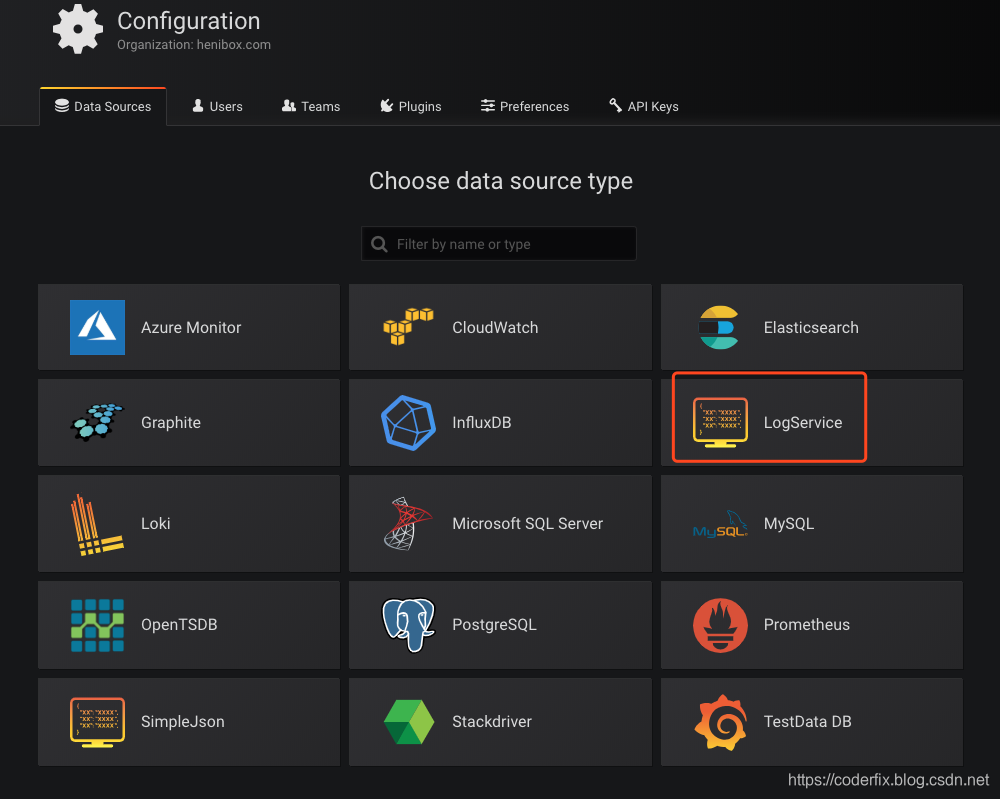Click the OpenTSDB grid icon
Viewport: 1000px width, 799px height.
(x=97, y=625)
